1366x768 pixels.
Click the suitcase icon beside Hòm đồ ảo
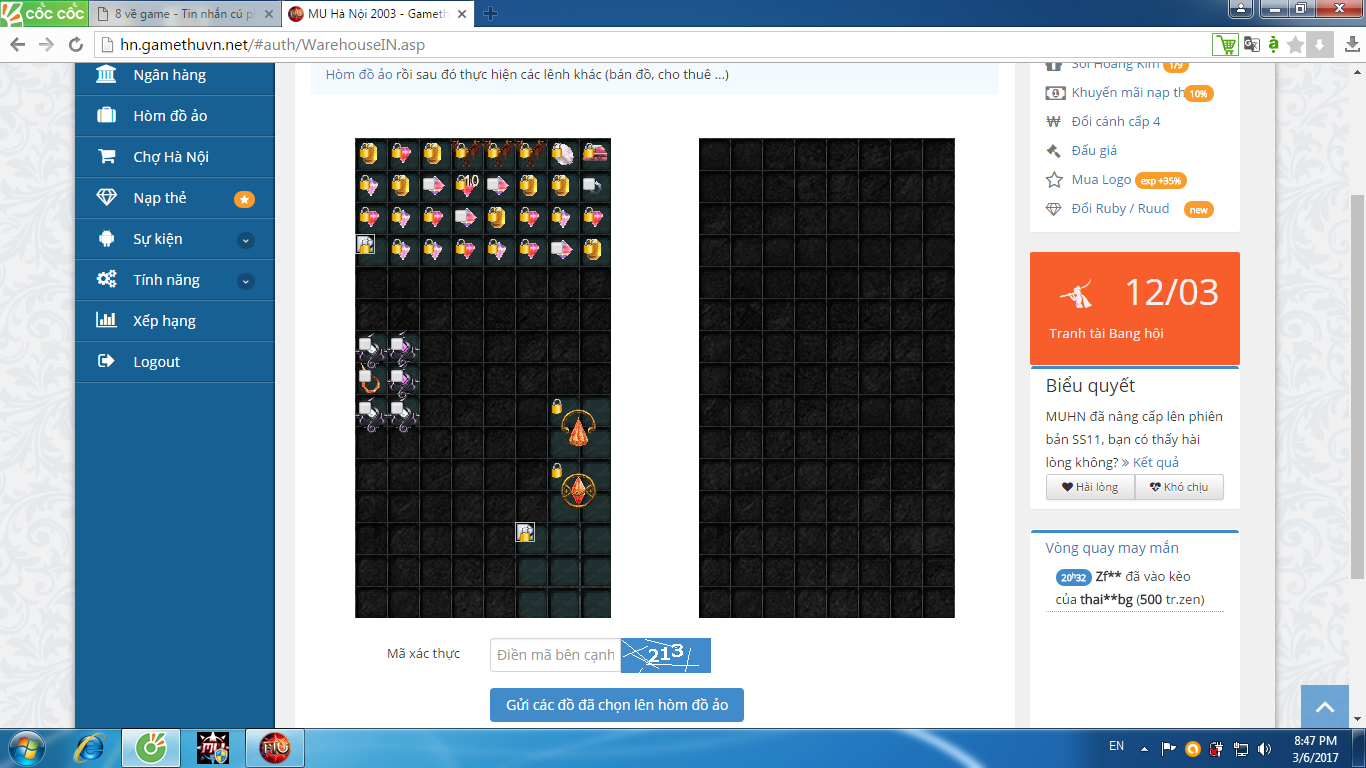[106, 116]
